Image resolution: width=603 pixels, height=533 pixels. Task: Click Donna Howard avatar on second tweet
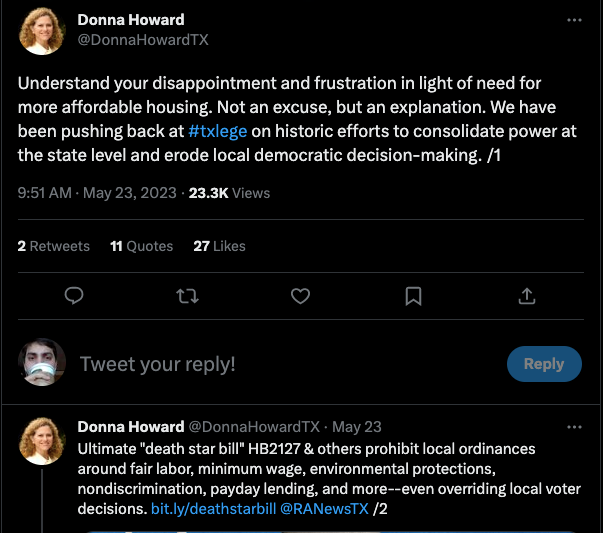42,441
